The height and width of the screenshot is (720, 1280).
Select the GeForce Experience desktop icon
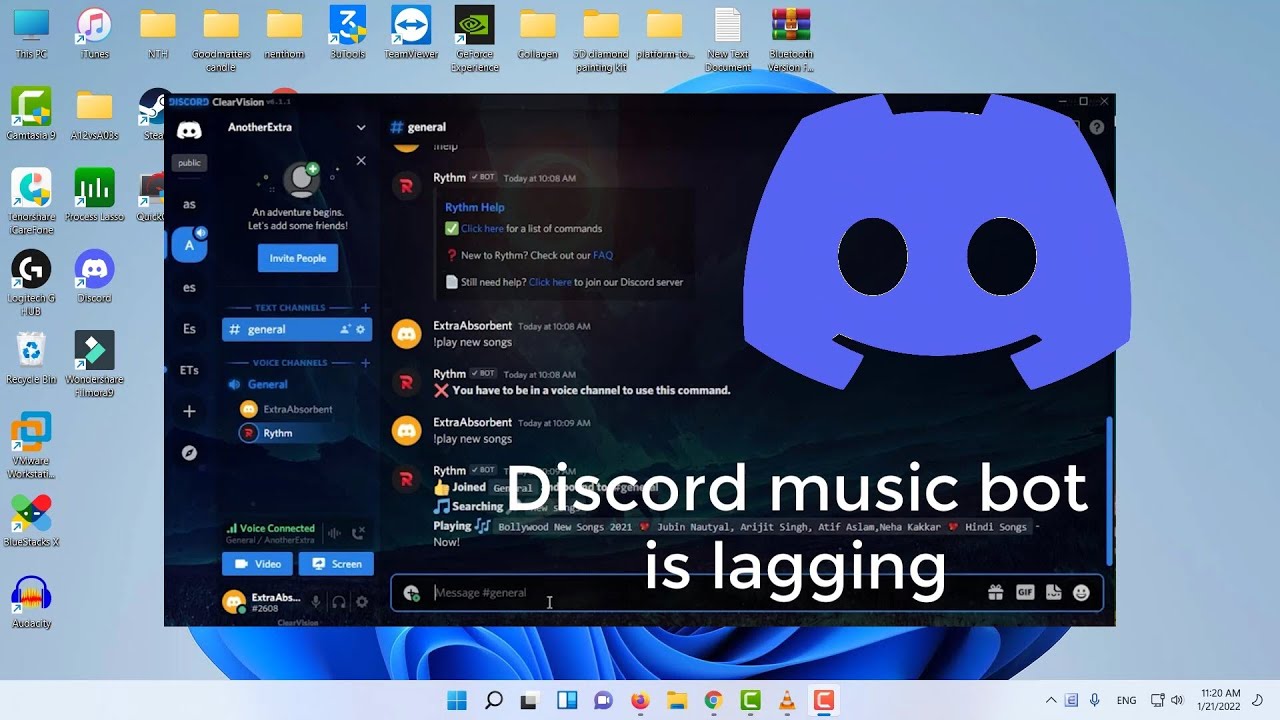click(474, 40)
